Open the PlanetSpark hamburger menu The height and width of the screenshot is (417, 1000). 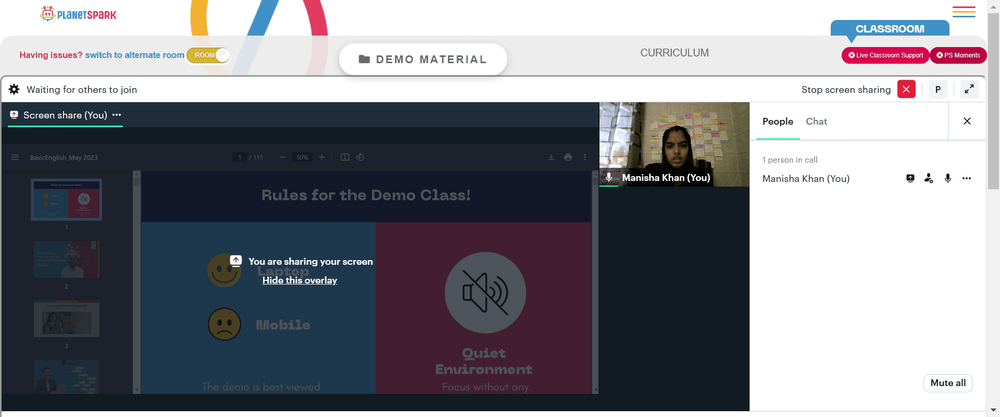964,11
